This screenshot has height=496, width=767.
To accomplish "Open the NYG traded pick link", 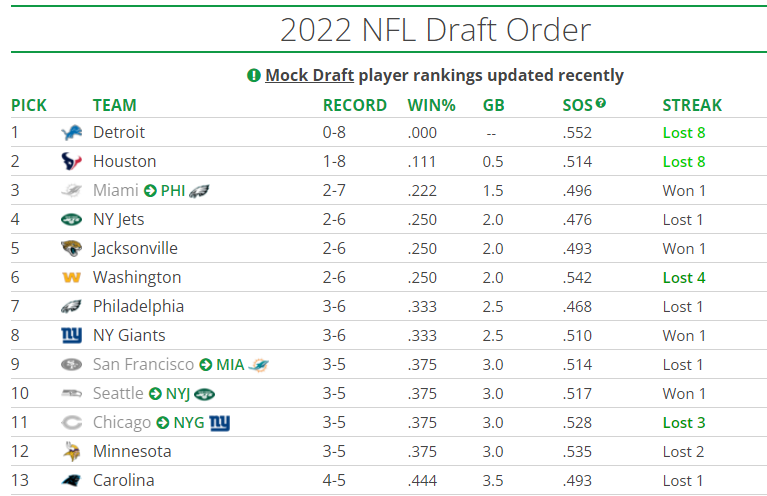I will click(x=188, y=422).
